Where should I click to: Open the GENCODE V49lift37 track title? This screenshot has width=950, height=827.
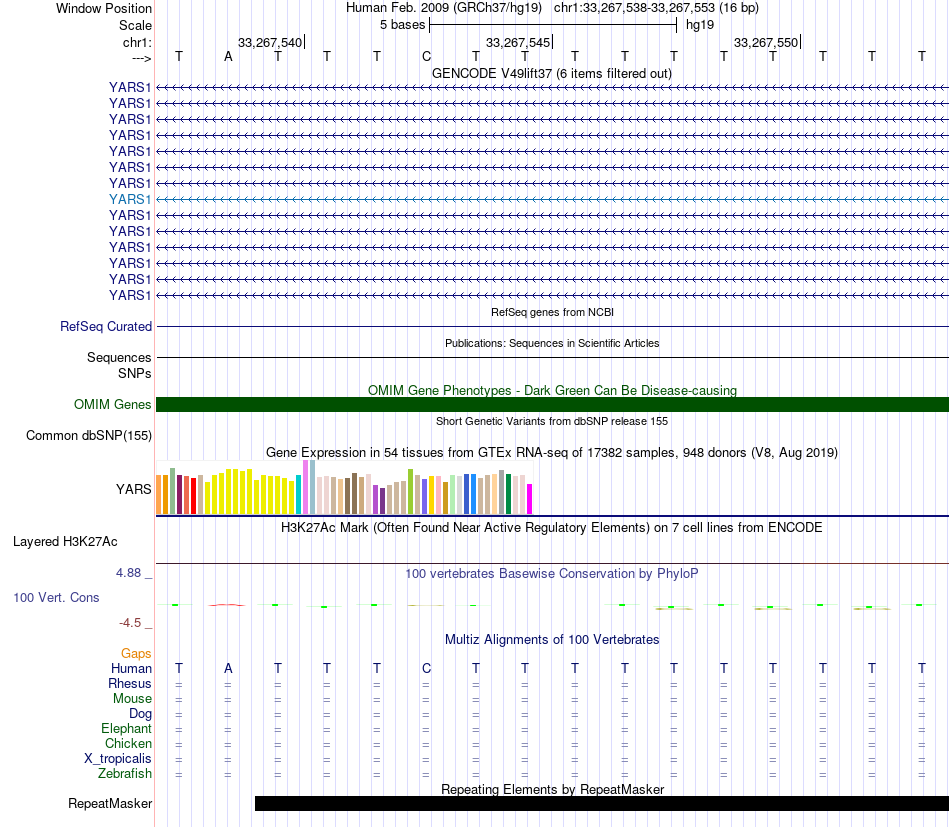click(552, 73)
